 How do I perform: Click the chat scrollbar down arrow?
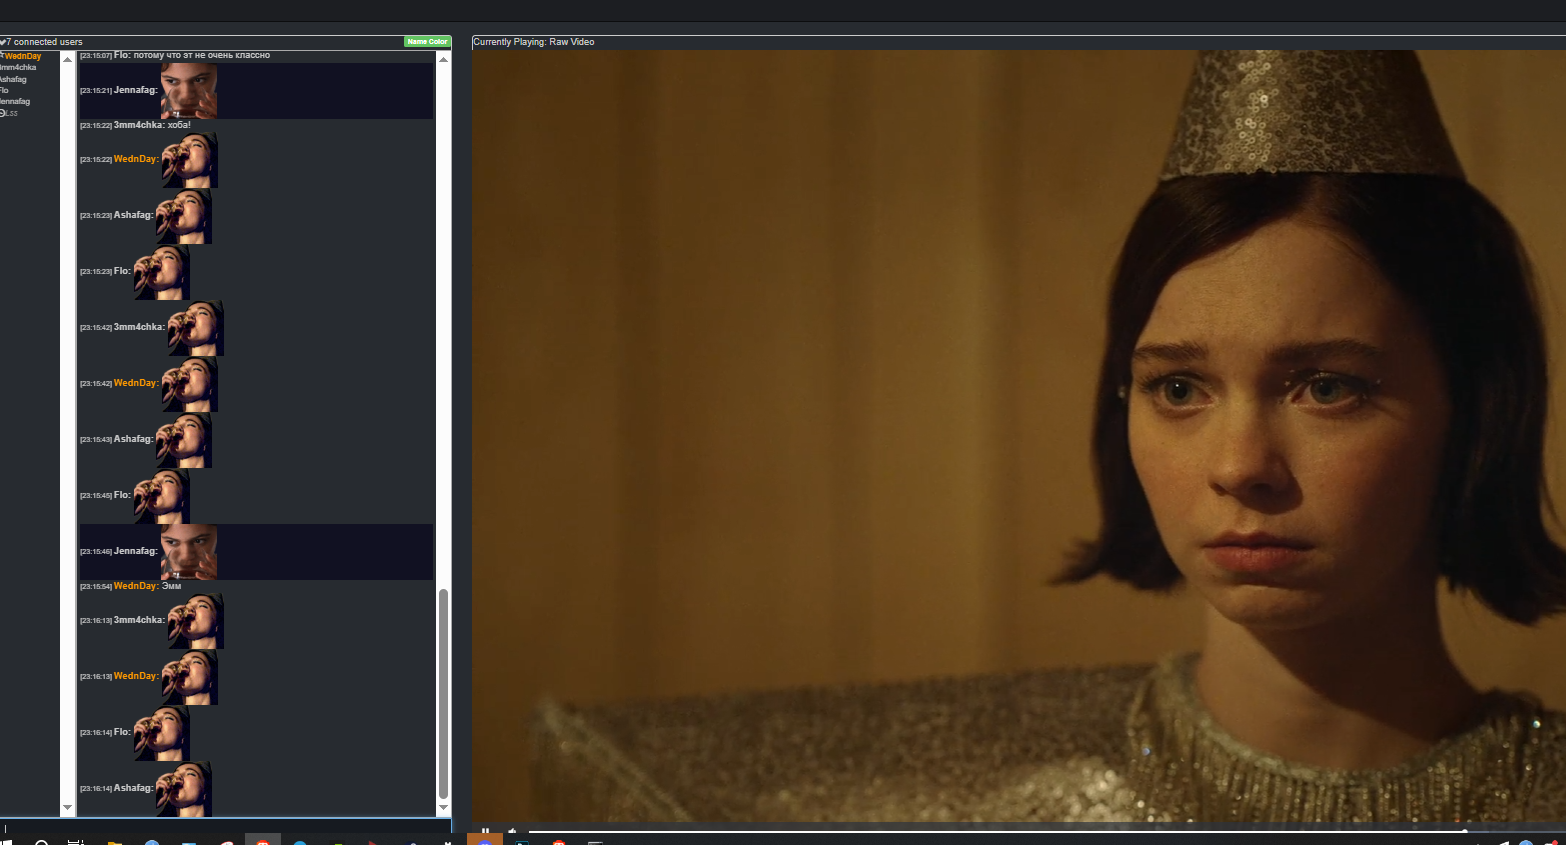(443, 807)
